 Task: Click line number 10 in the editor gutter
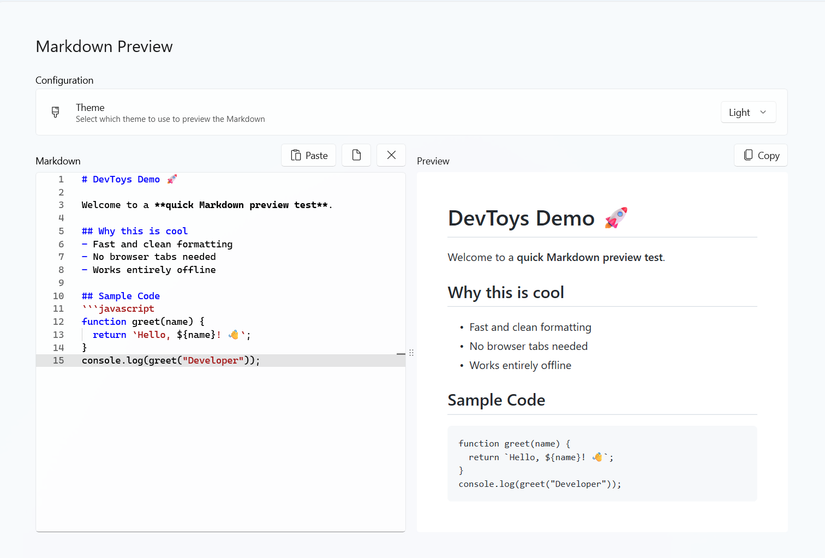pyautogui.click(x=58, y=296)
